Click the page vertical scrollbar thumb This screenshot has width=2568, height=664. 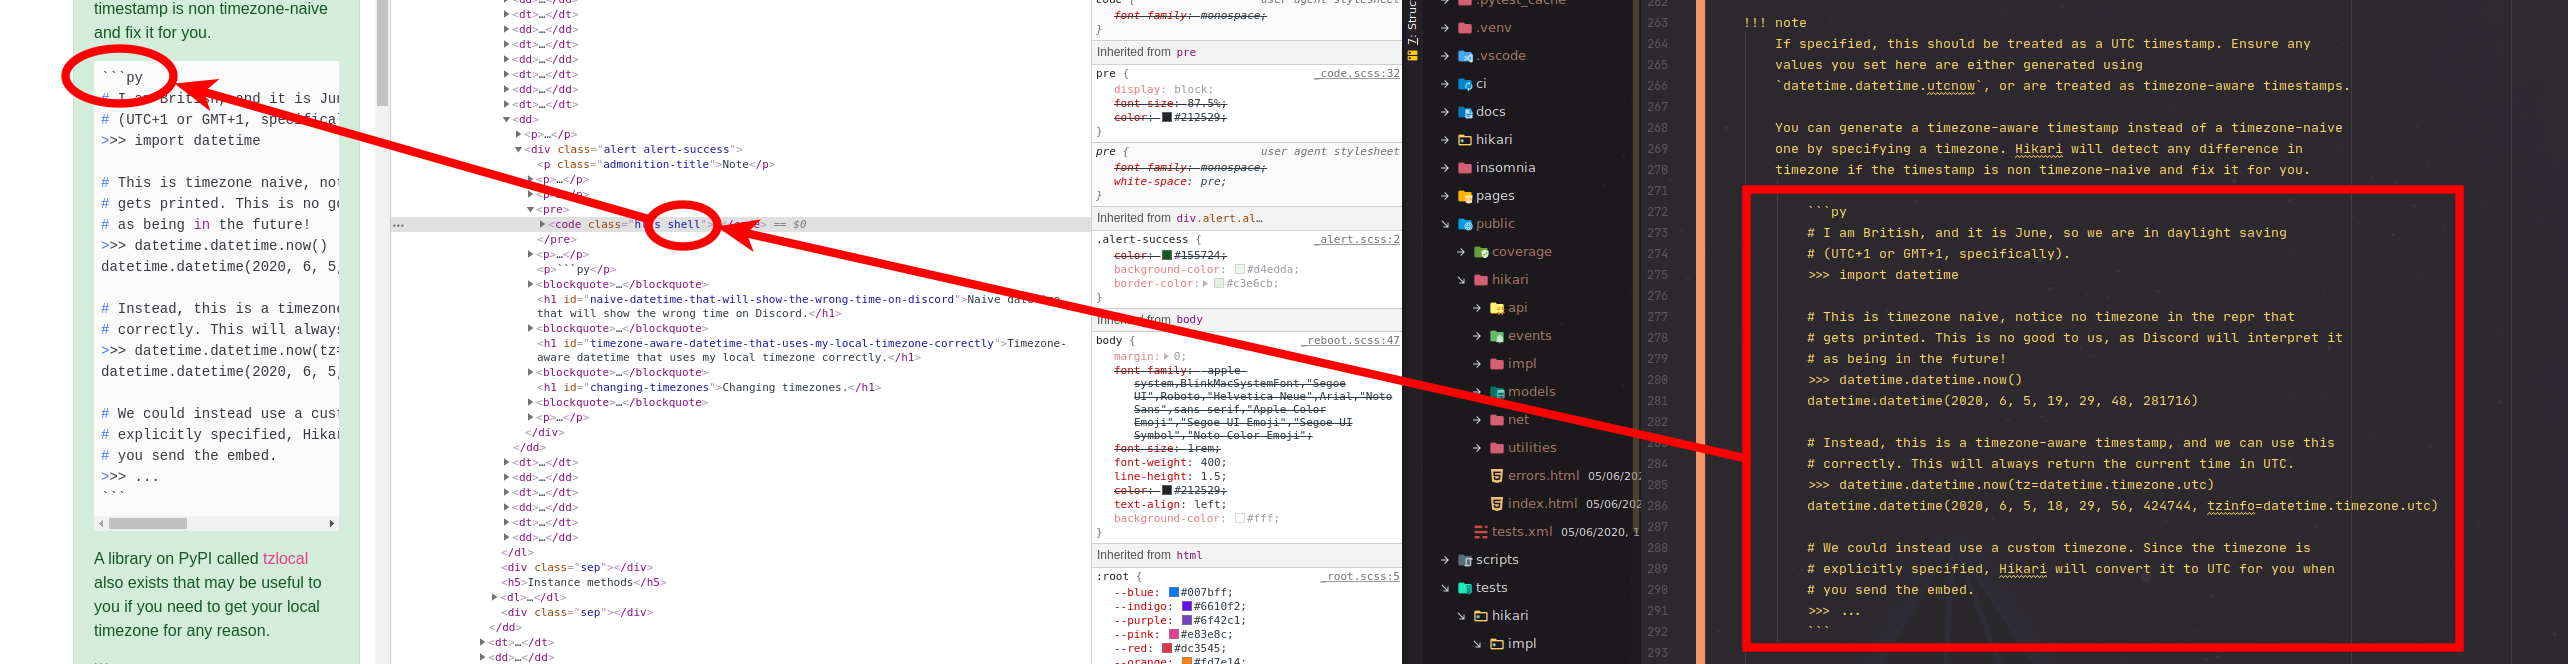[382, 53]
